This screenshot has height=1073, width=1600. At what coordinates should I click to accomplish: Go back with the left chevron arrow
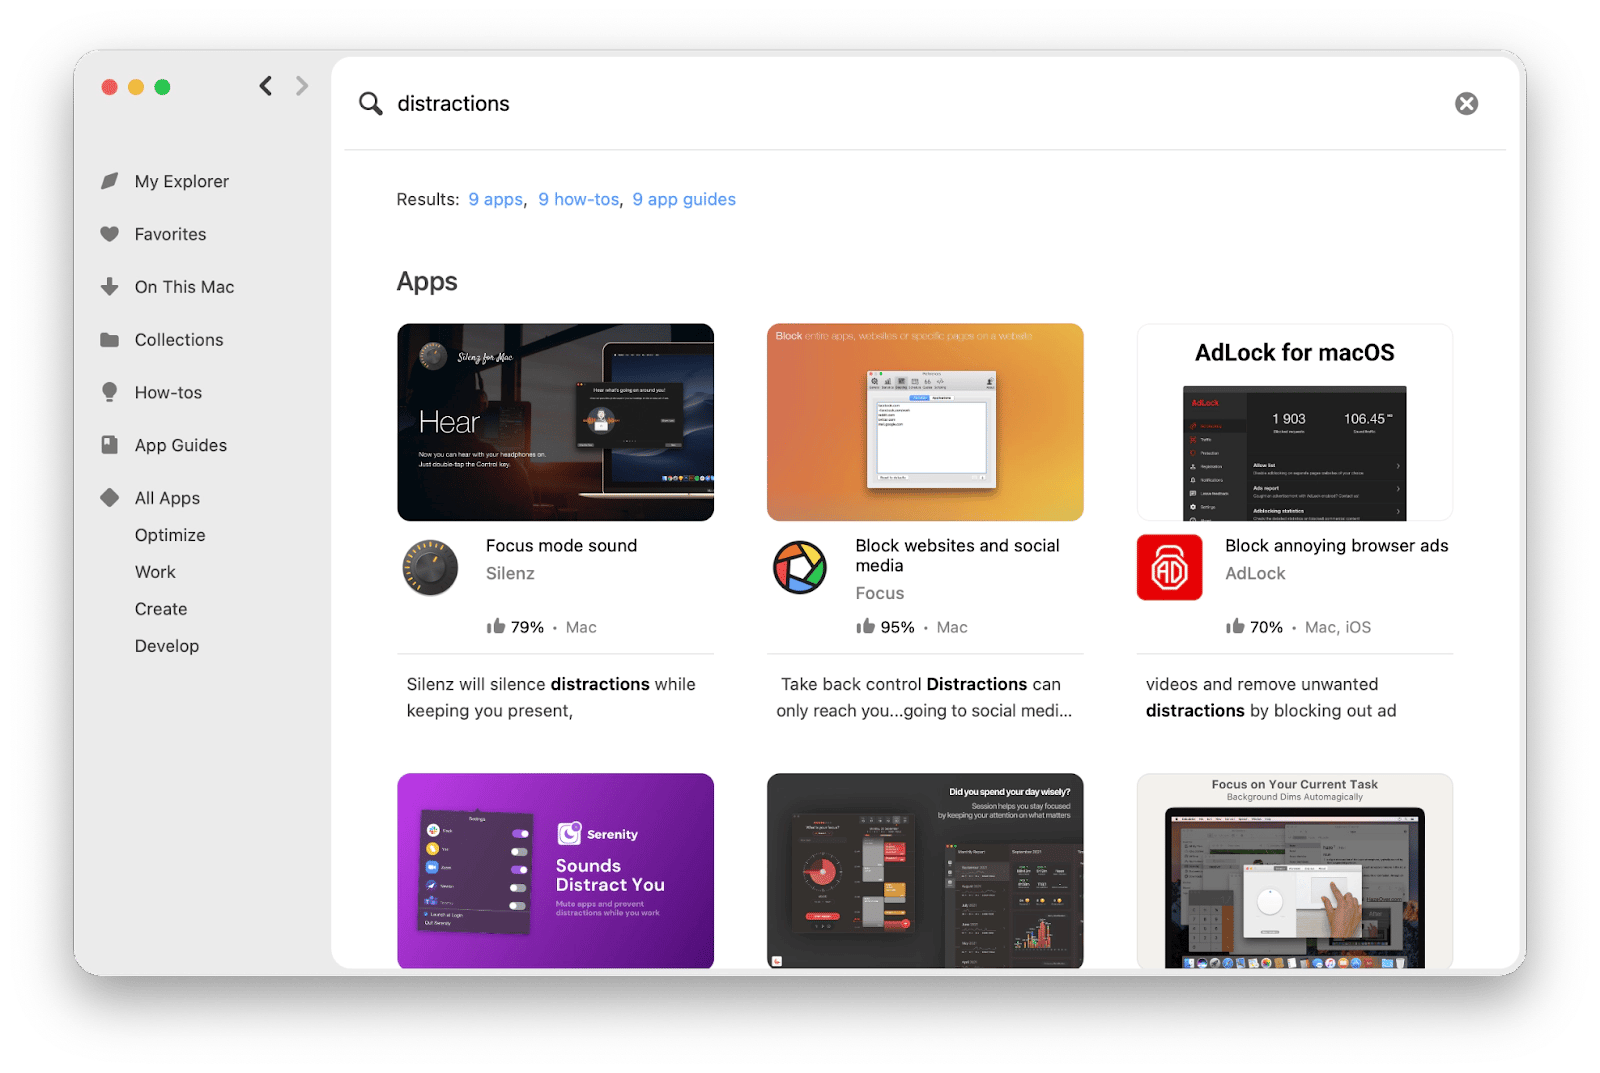265,86
